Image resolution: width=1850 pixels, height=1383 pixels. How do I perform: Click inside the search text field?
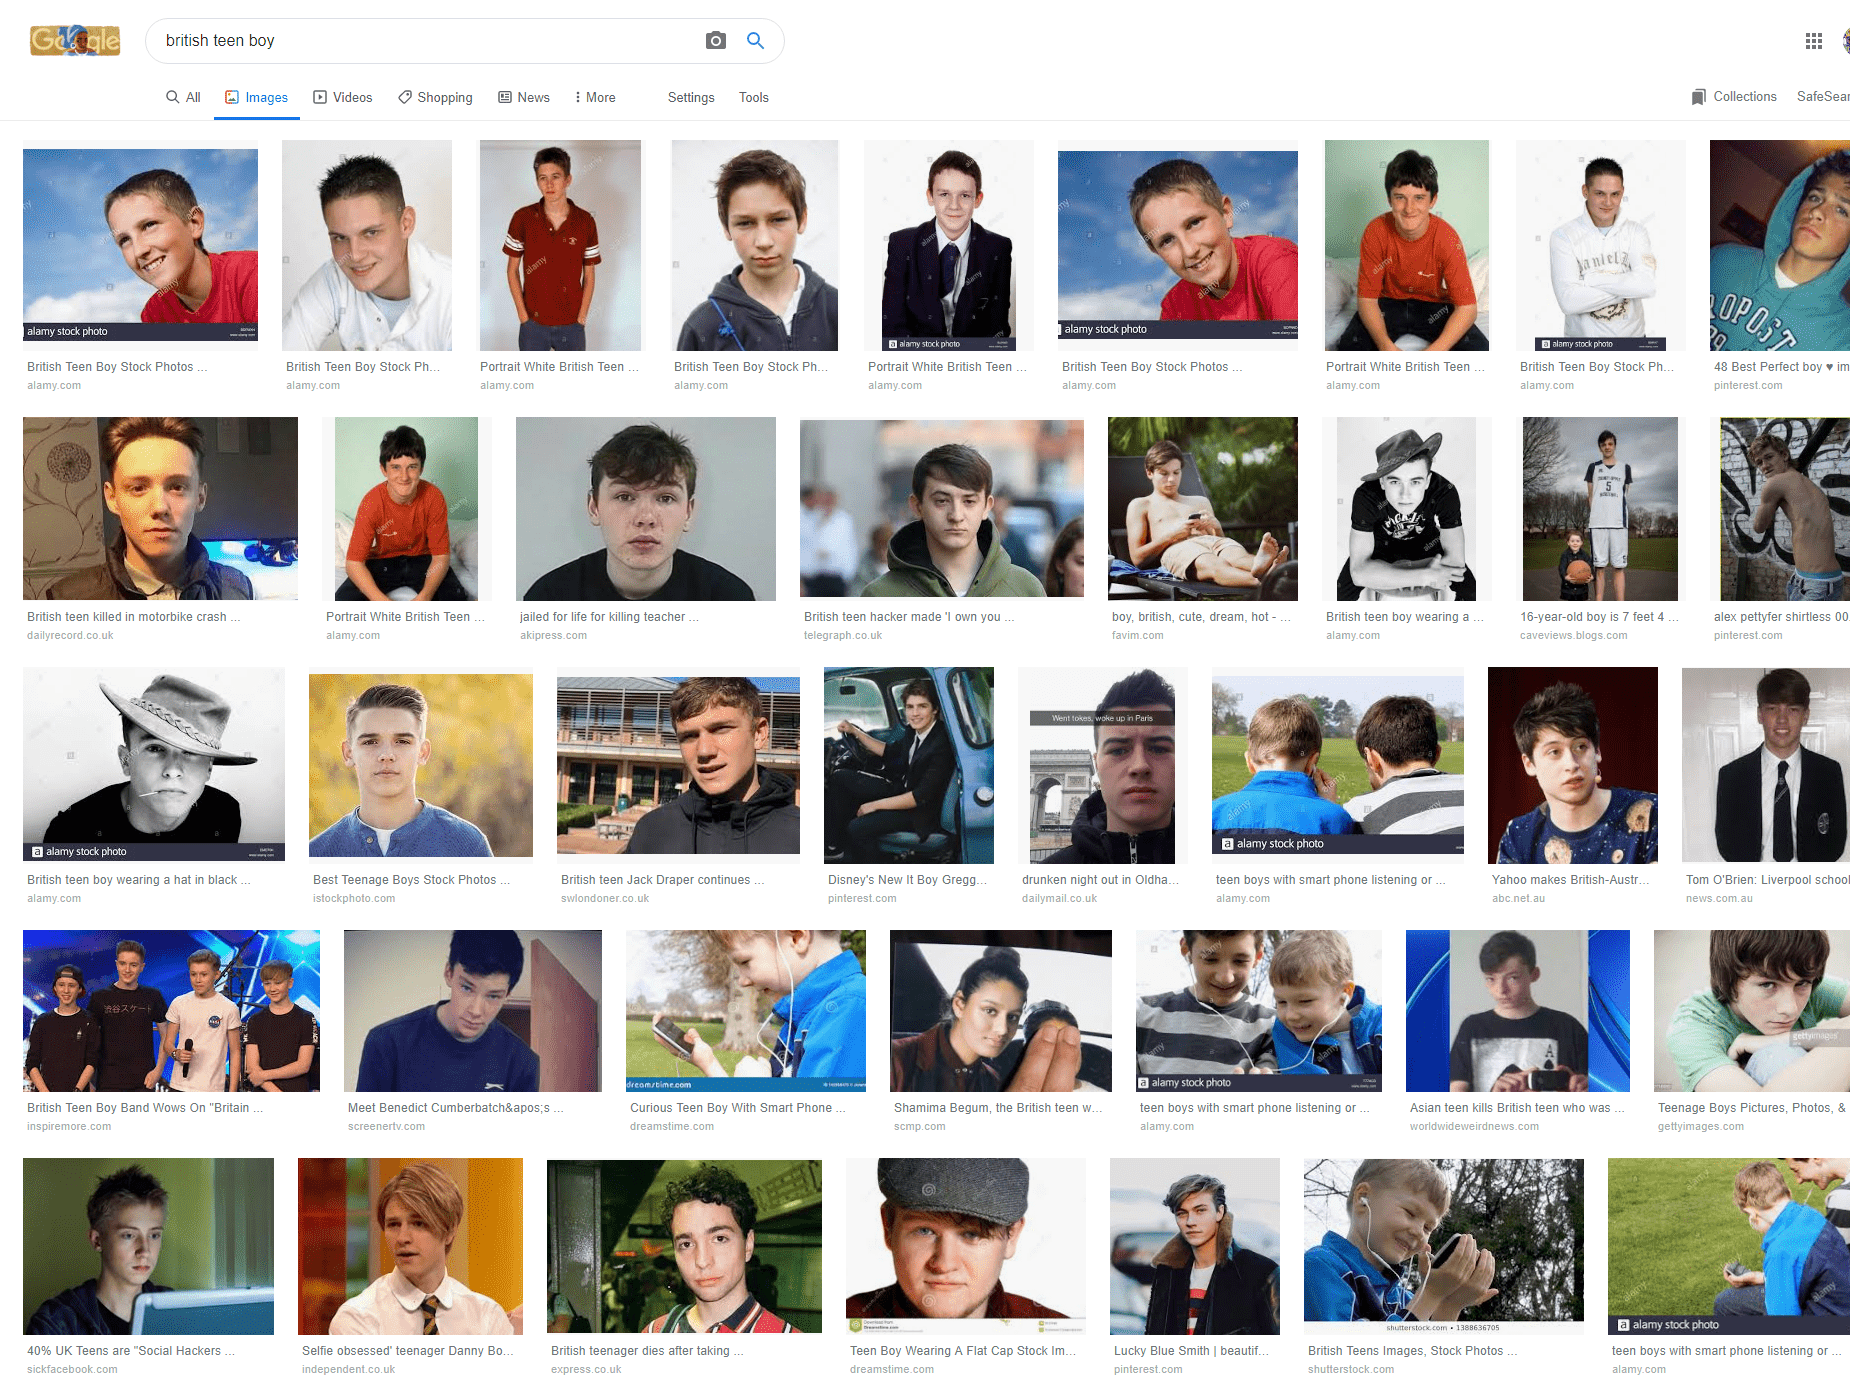click(x=420, y=41)
